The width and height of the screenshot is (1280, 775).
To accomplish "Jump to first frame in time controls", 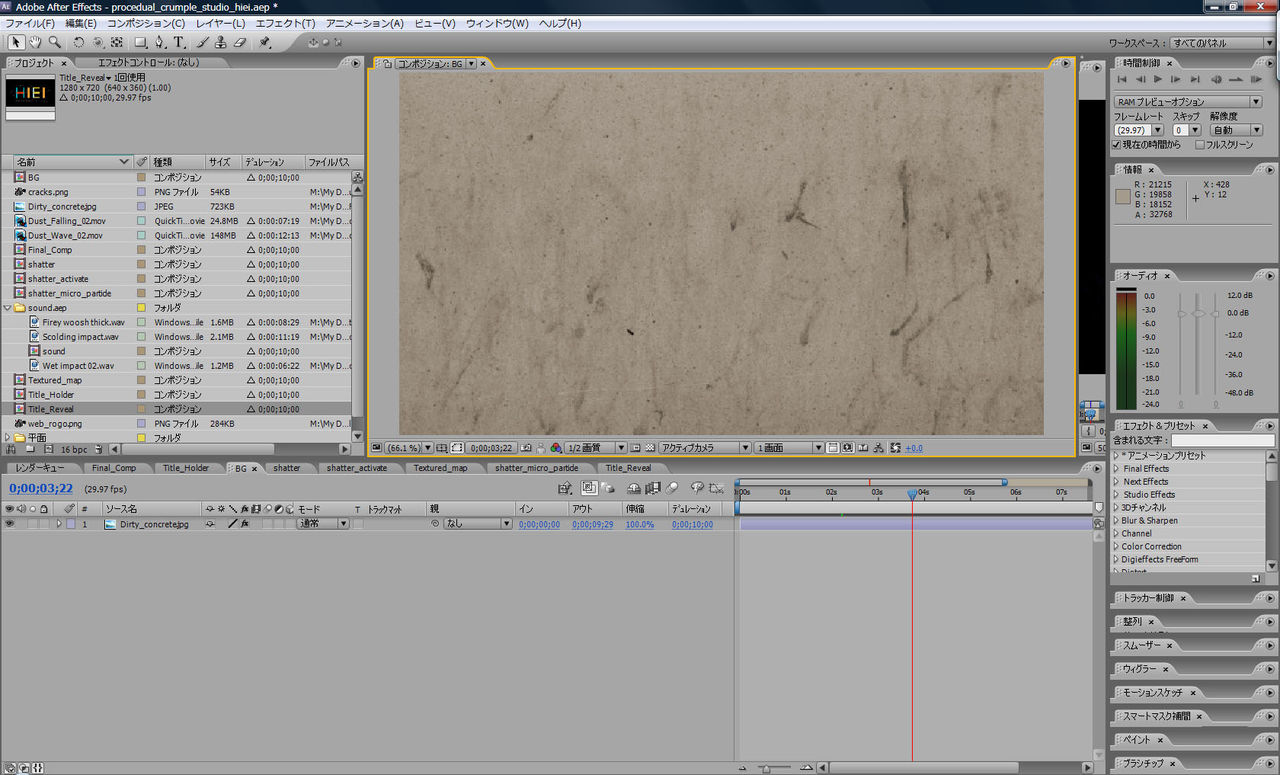I will [1123, 79].
